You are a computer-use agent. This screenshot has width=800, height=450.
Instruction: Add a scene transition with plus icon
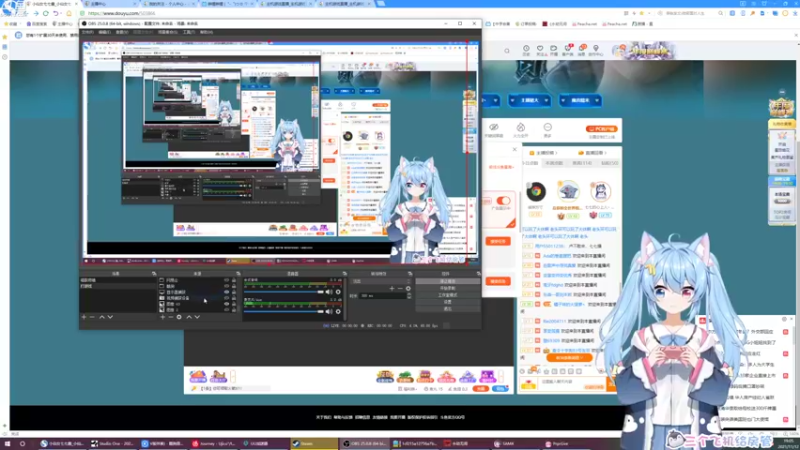click(392, 288)
